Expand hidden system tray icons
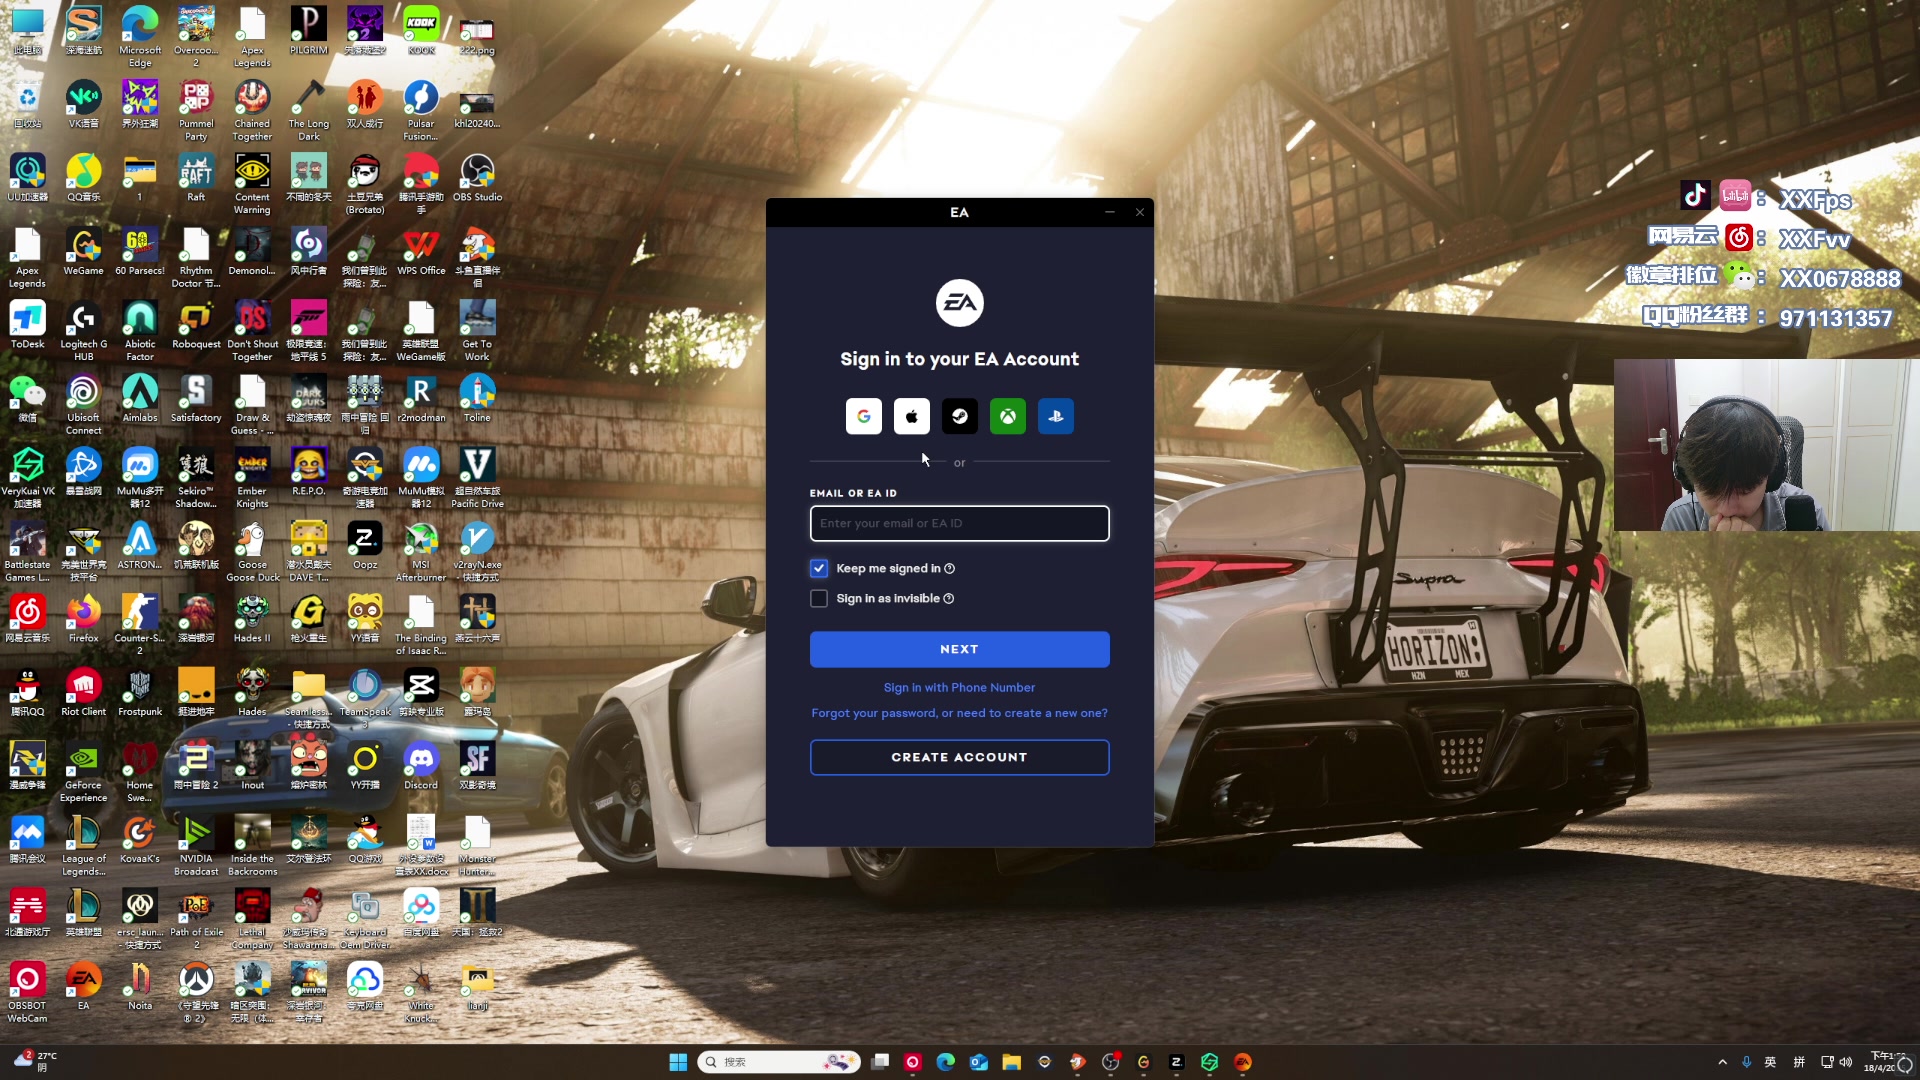 (1722, 1062)
